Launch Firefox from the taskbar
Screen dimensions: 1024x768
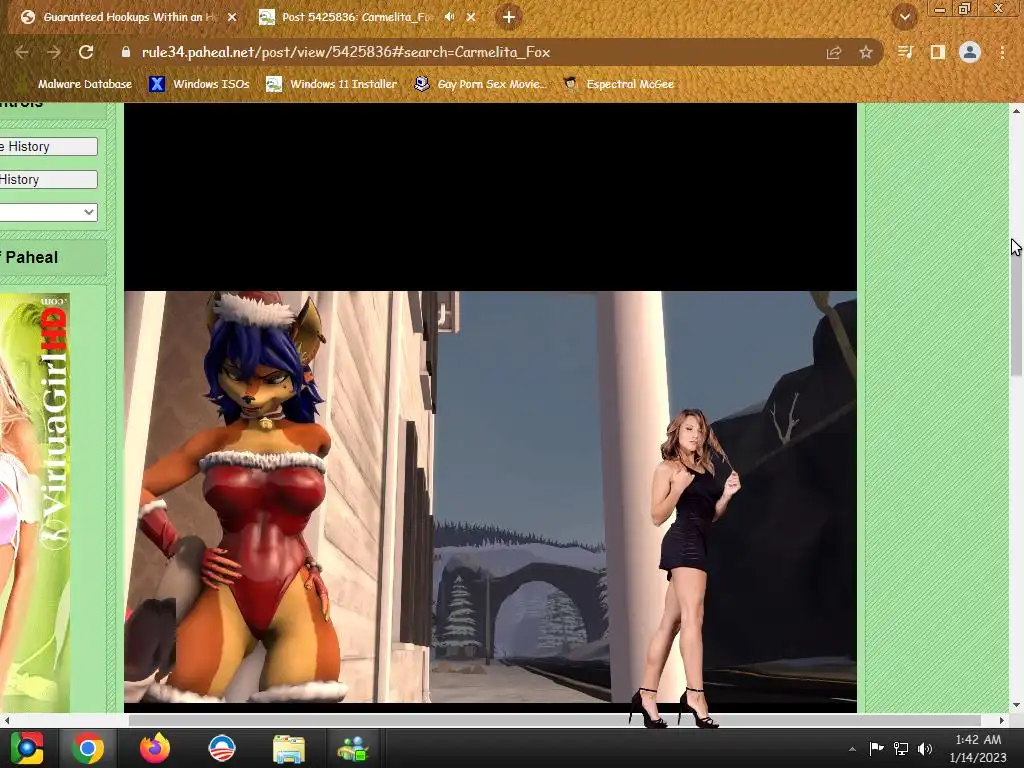155,748
